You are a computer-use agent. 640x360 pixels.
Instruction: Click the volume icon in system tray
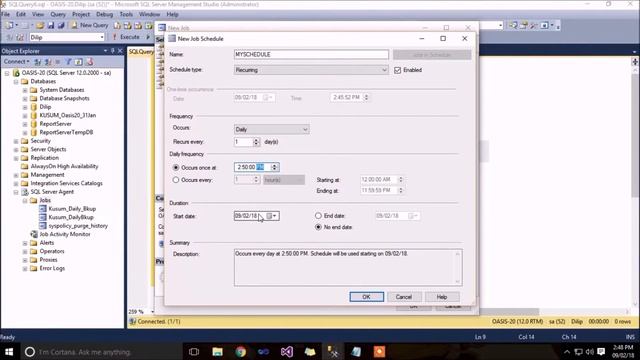tap(590, 351)
